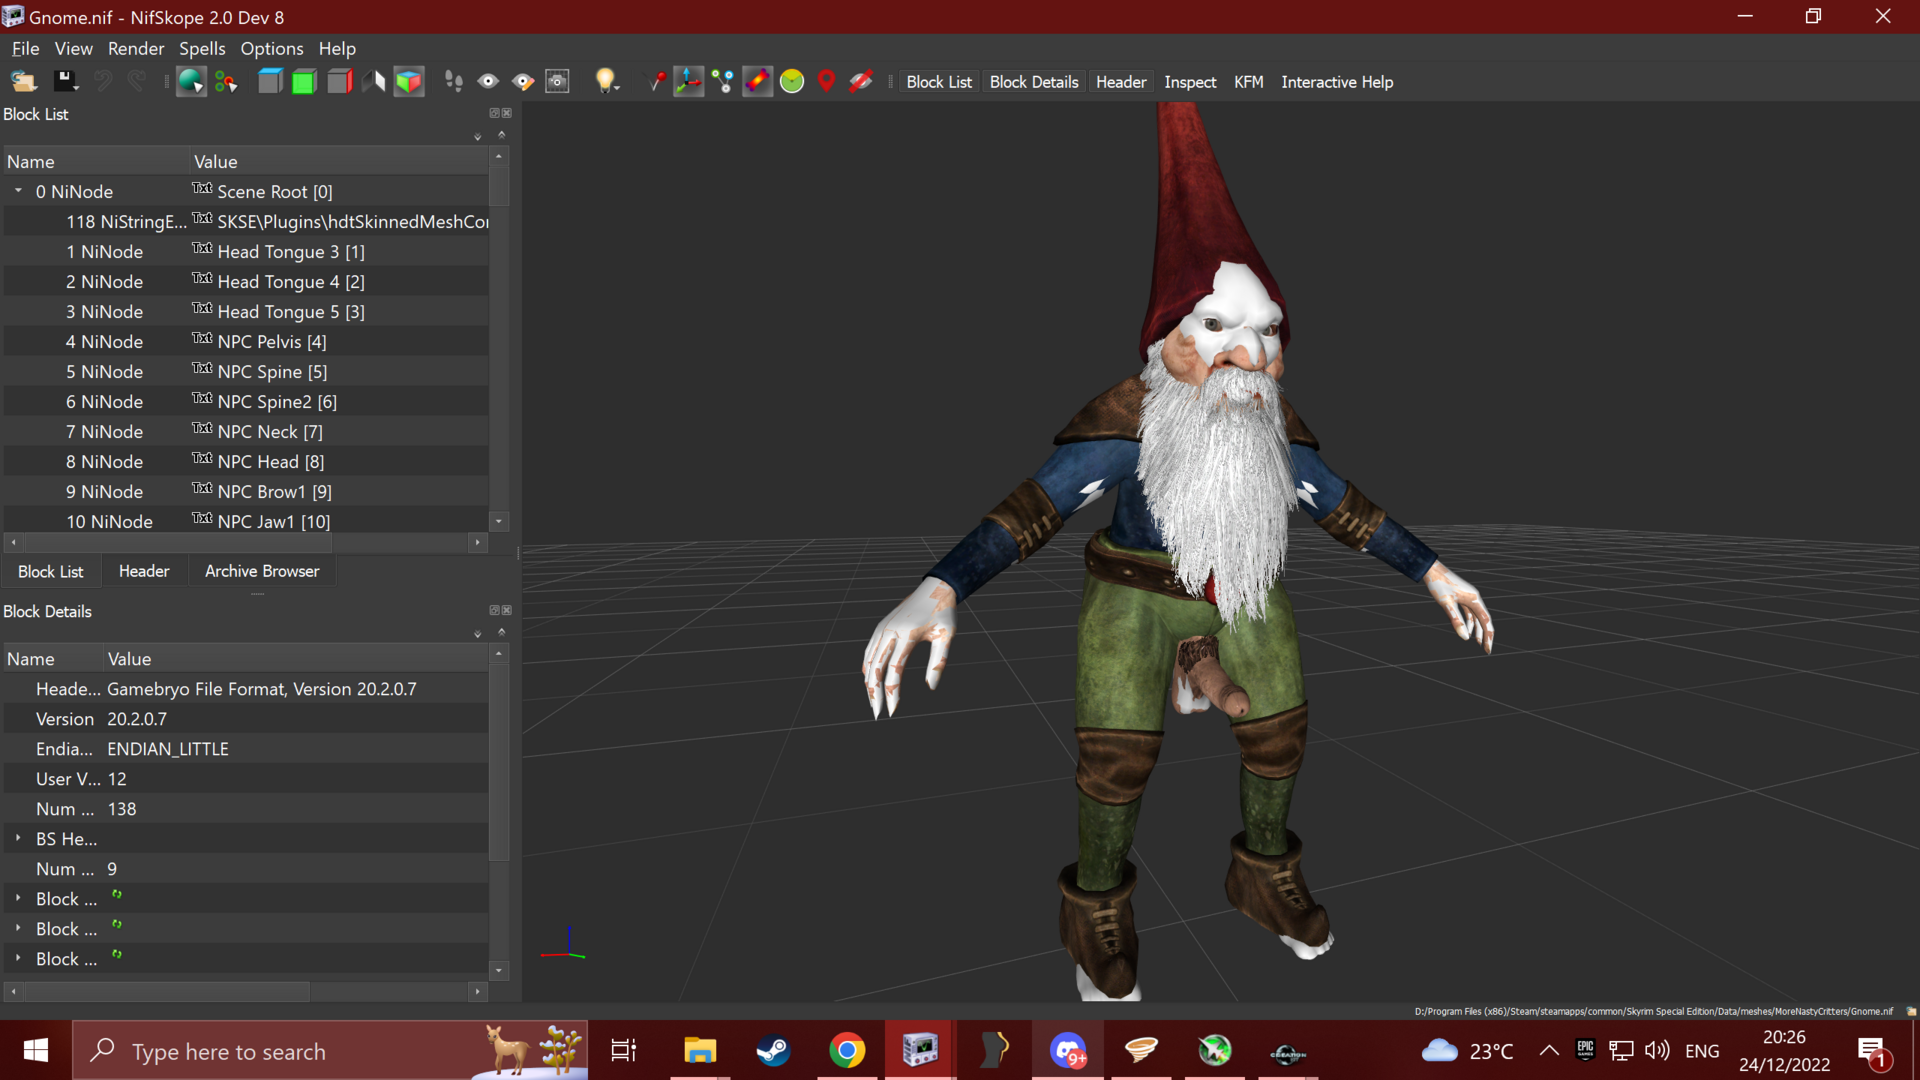Click the KFM toolbar button
Screen dimensions: 1920x1080
(1248, 82)
